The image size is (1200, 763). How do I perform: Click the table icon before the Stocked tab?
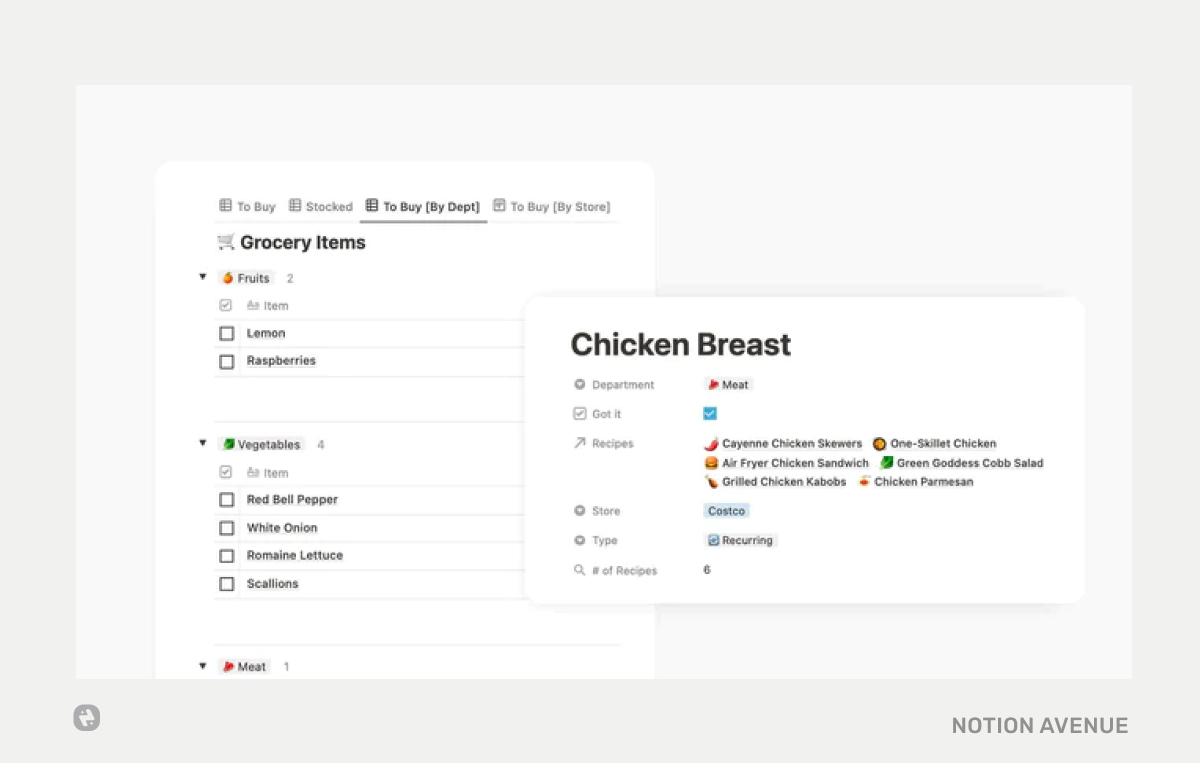[x=294, y=206]
